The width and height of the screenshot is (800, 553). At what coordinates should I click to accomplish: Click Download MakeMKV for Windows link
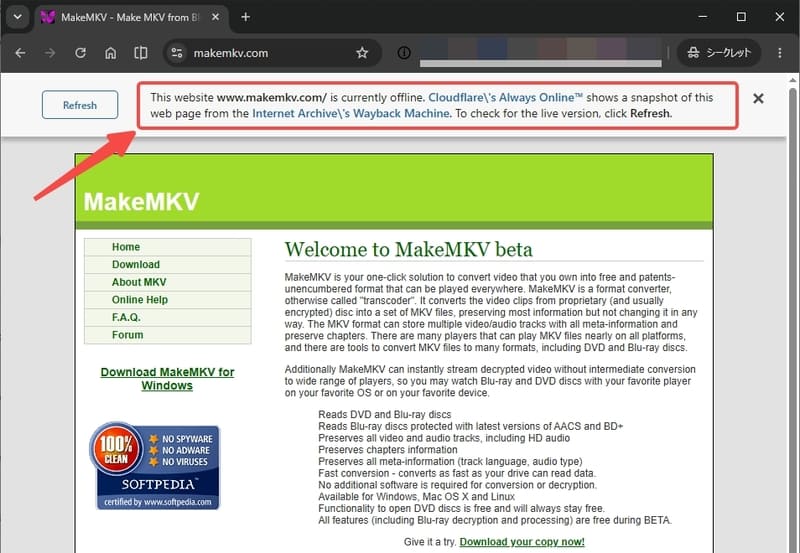pos(167,379)
